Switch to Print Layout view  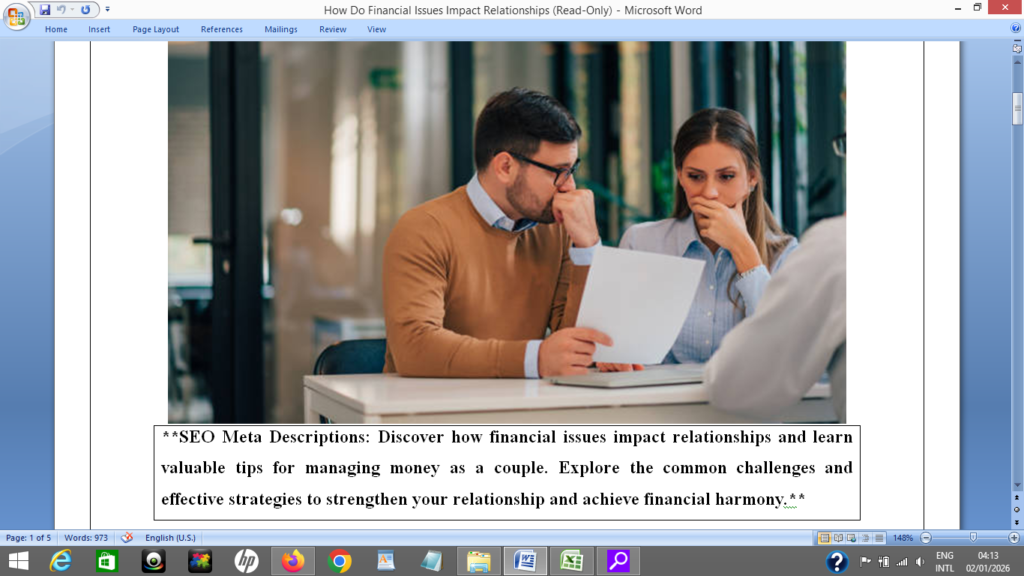824,538
